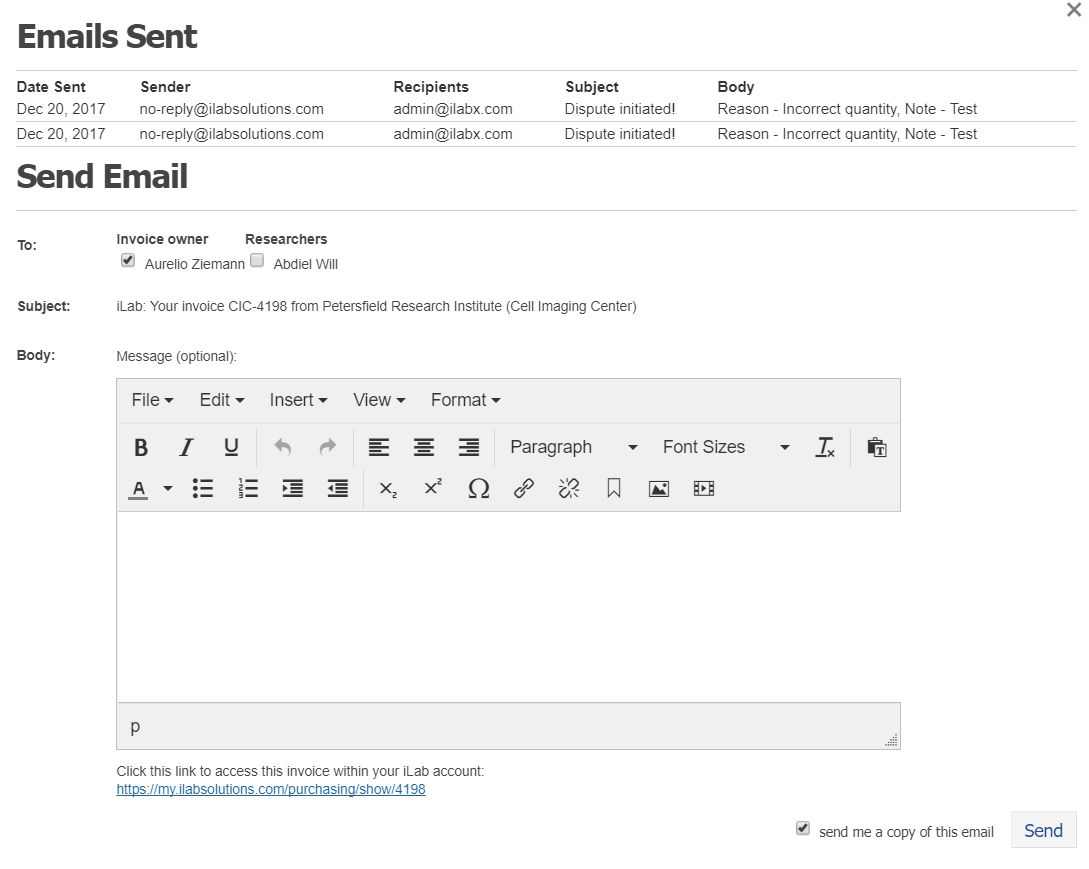The width and height of the screenshot is (1089, 869).
Task: Click inside the message body text area
Action: [x=508, y=606]
